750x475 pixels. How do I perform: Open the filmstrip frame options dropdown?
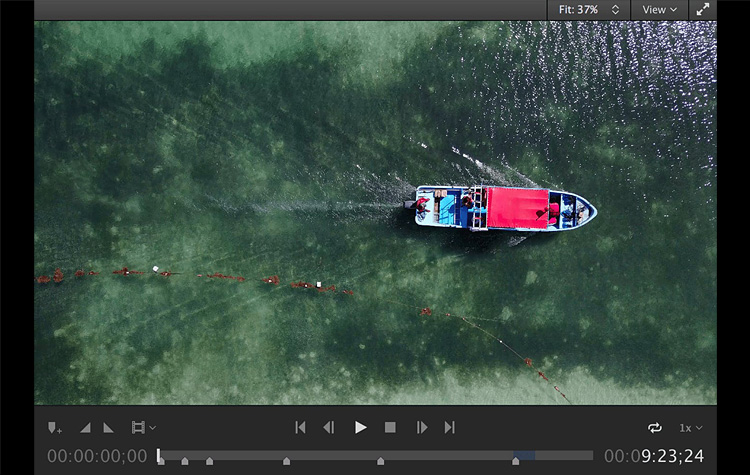pyautogui.click(x=143, y=428)
